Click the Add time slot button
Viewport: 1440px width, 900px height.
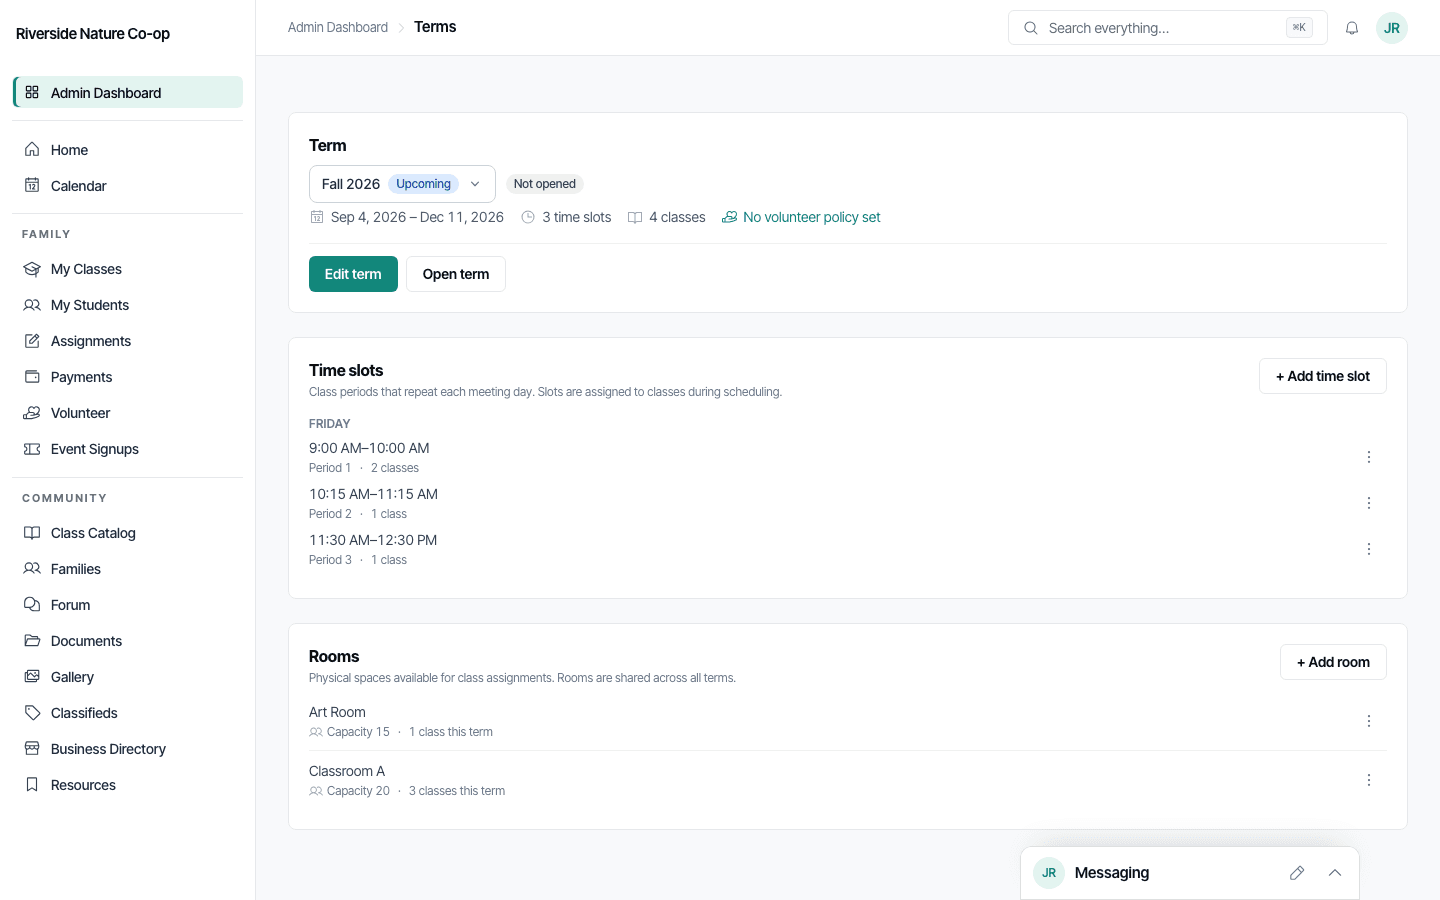pos(1323,376)
